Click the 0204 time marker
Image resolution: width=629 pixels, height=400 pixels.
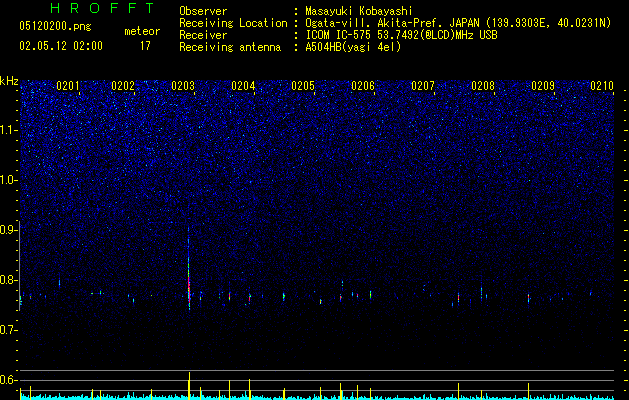(243, 86)
